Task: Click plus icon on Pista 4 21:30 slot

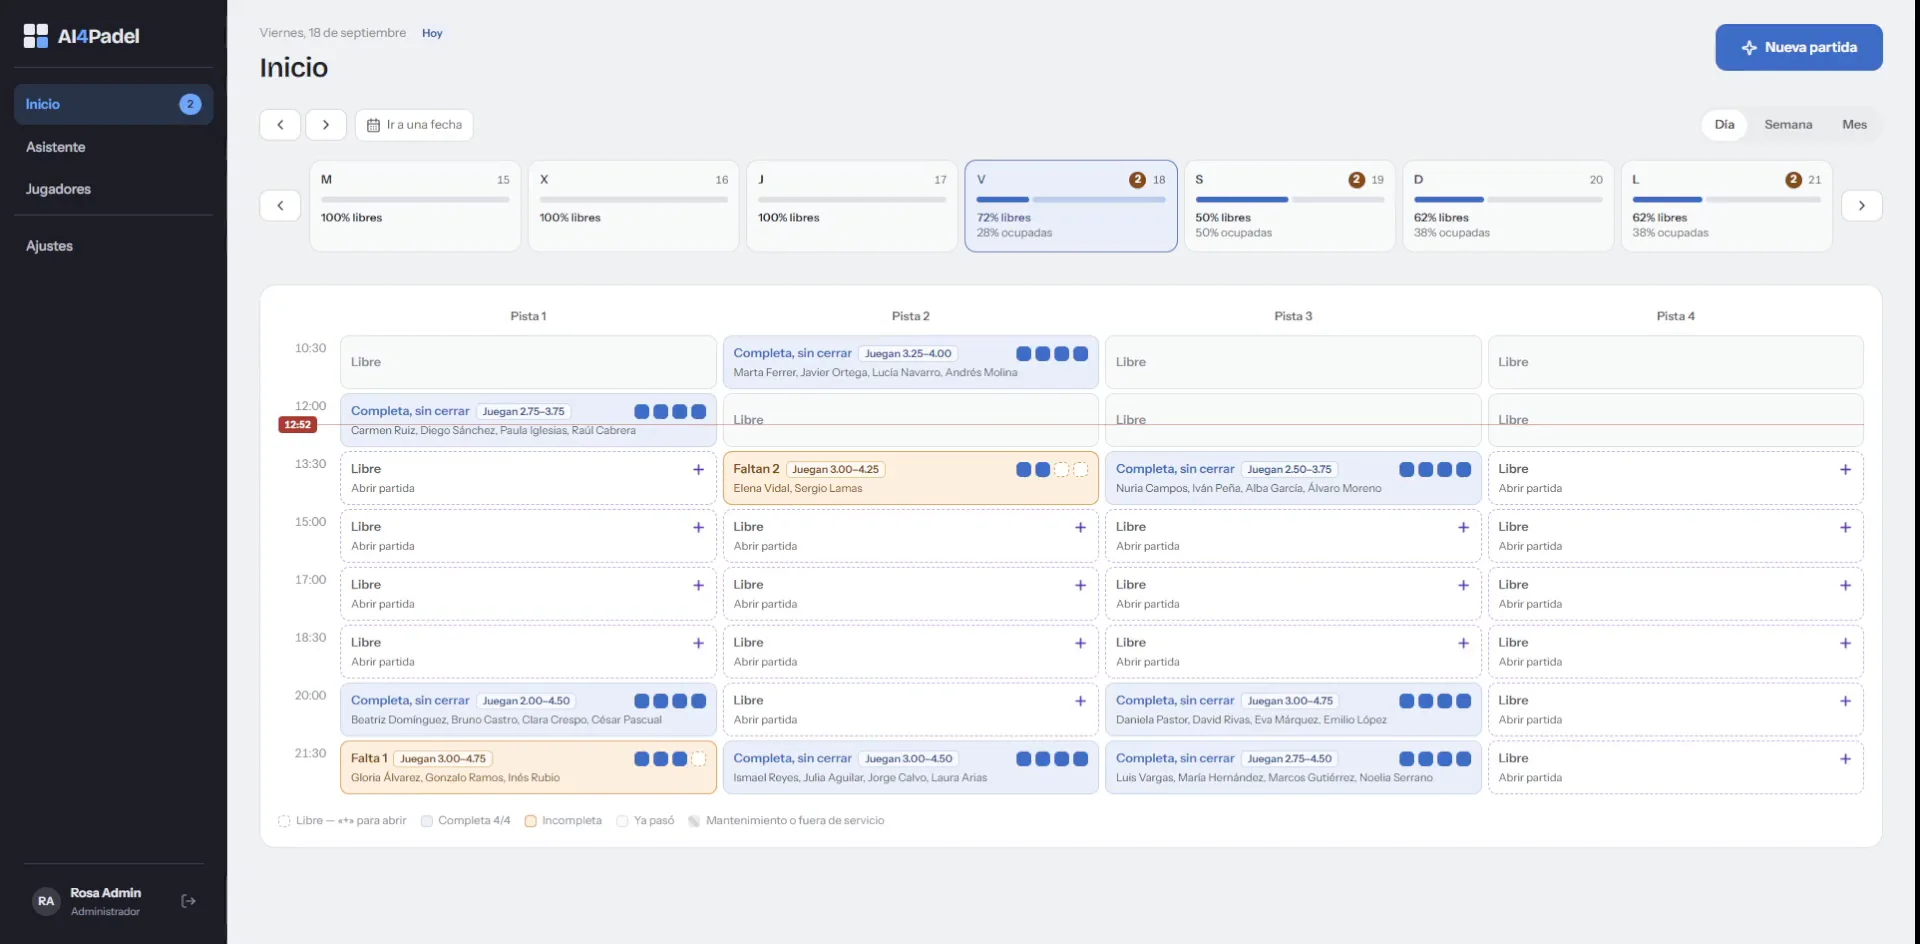Action: click(x=1845, y=759)
